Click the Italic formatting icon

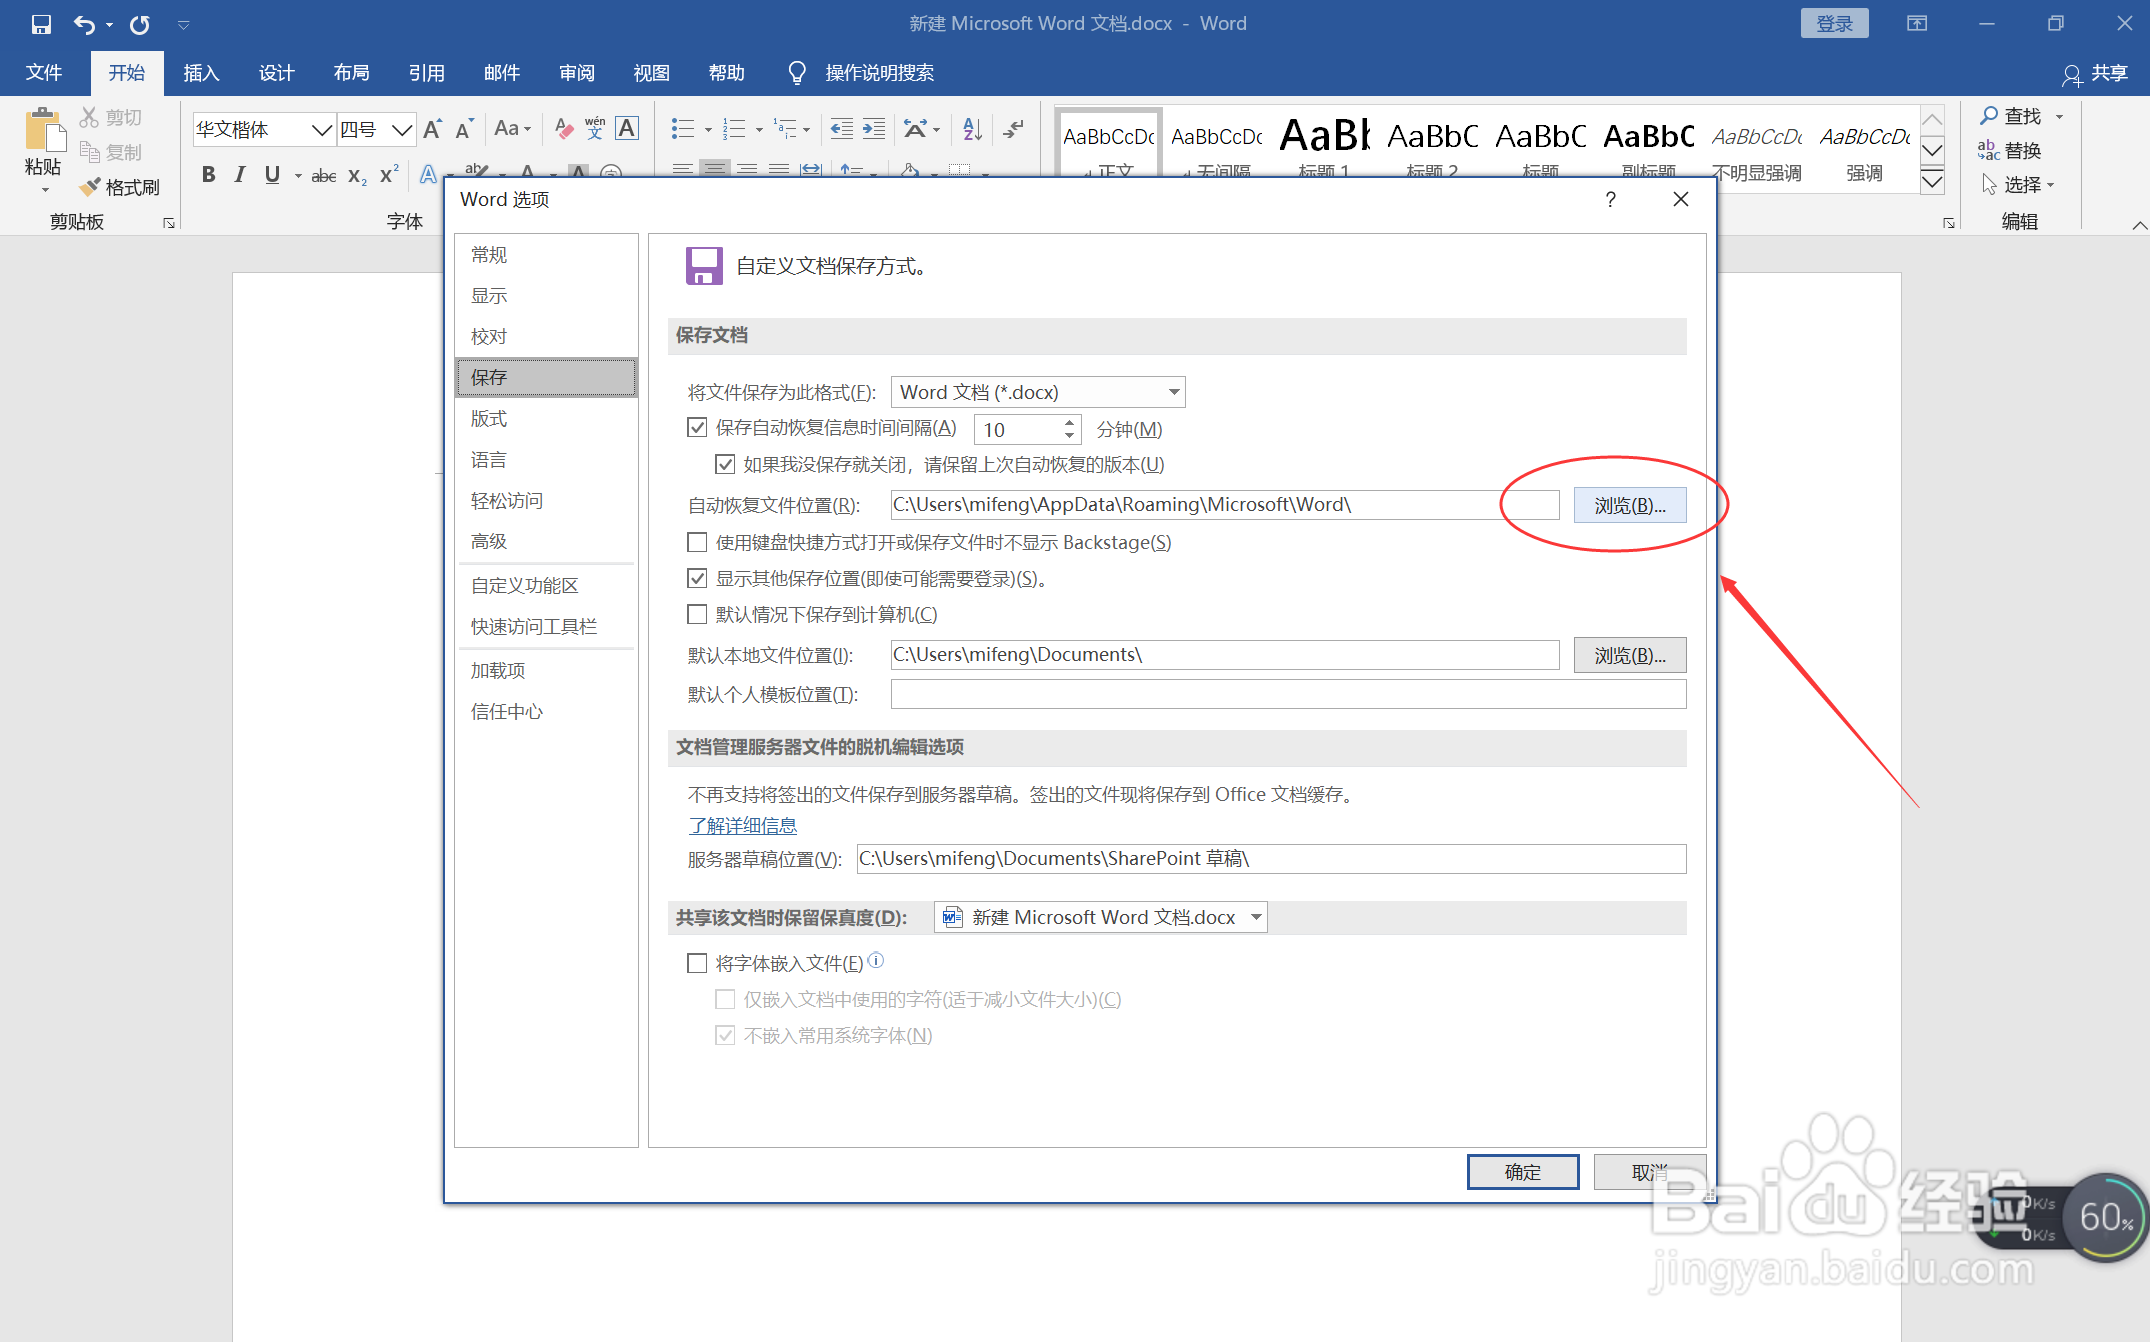click(240, 175)
